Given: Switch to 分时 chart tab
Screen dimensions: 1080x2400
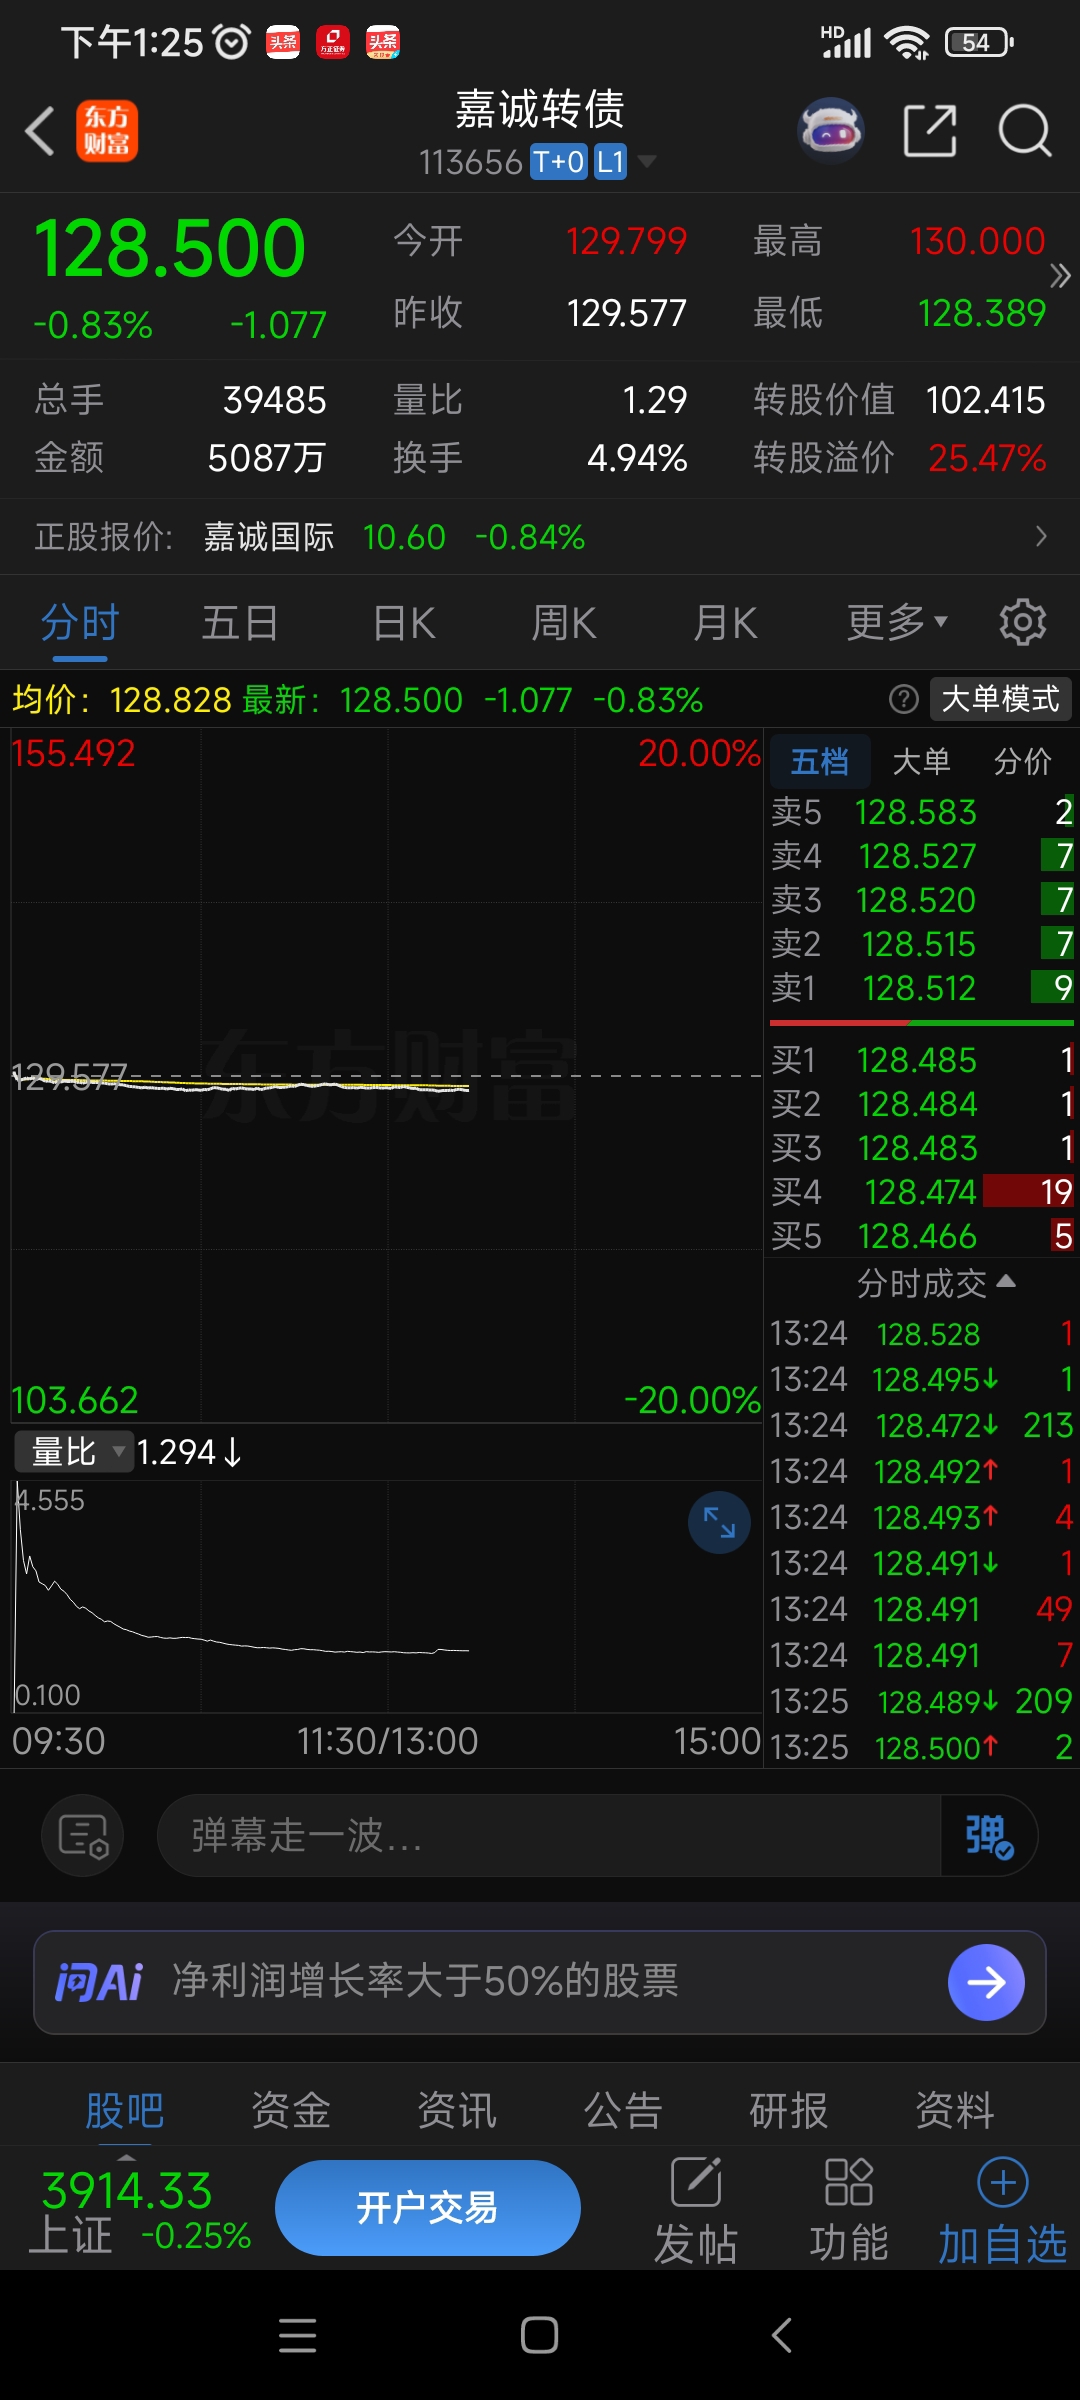Looking at the screenshot, I should [80, 623].
